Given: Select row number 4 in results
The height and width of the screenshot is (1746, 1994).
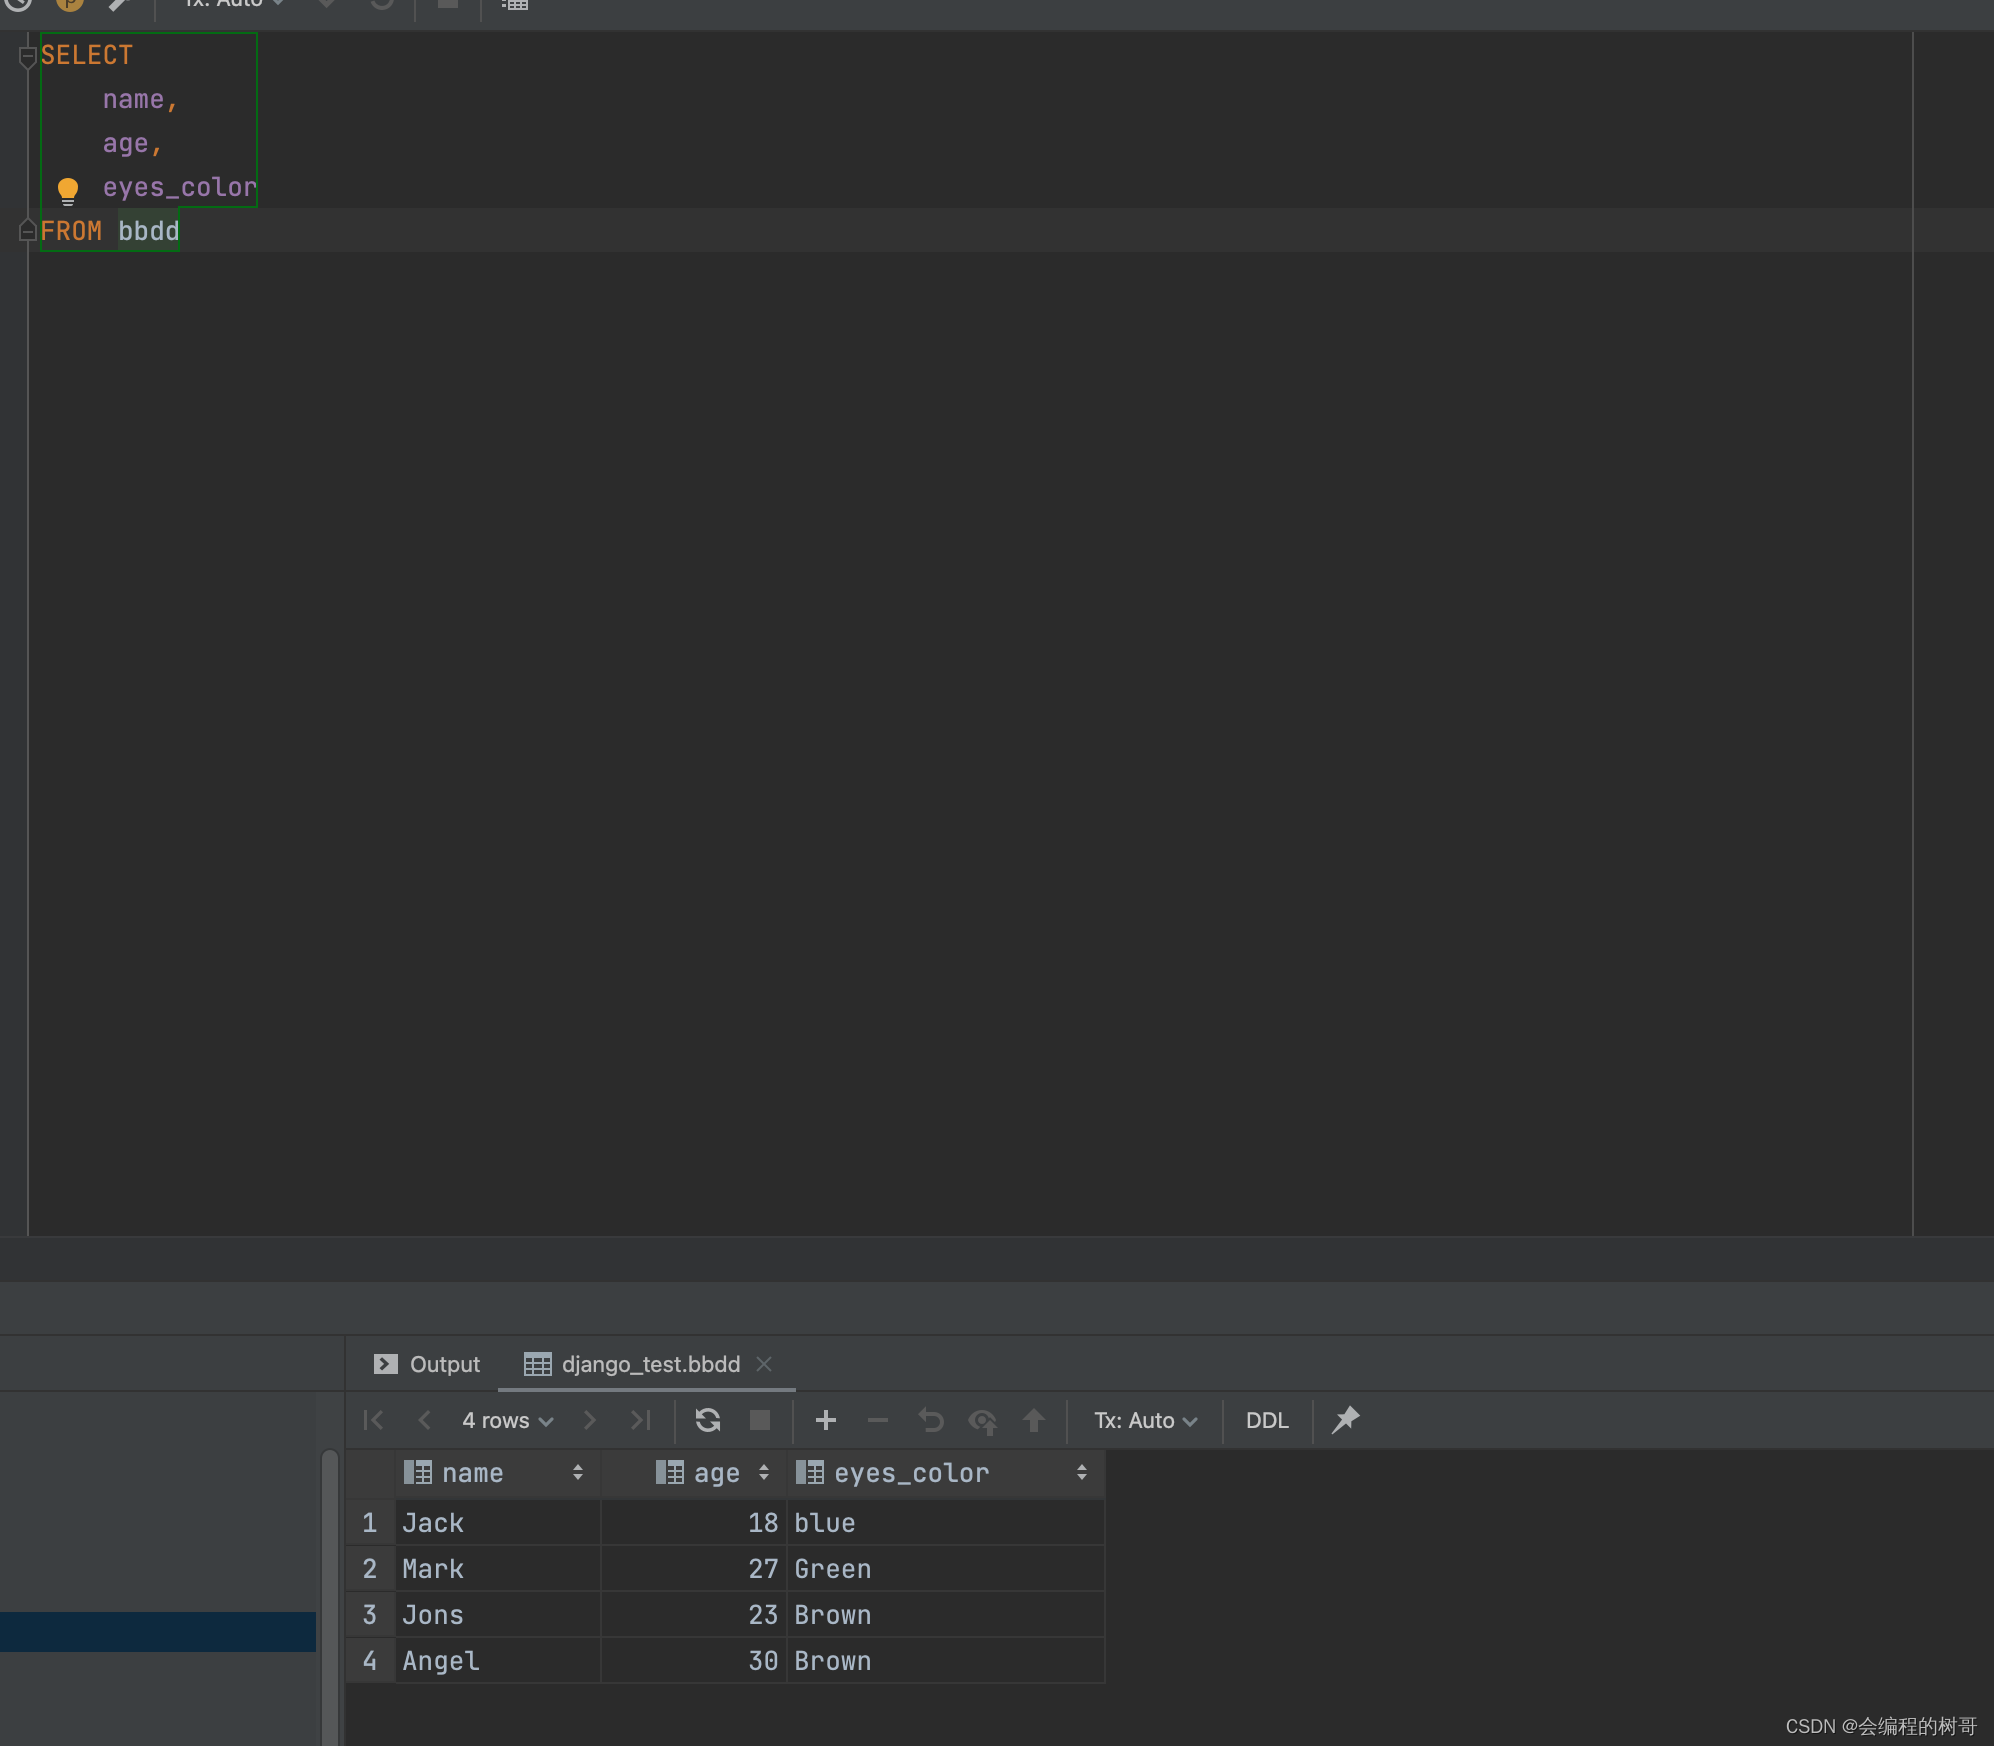Looking at the screenshot, I should [x=370, y=1661].
